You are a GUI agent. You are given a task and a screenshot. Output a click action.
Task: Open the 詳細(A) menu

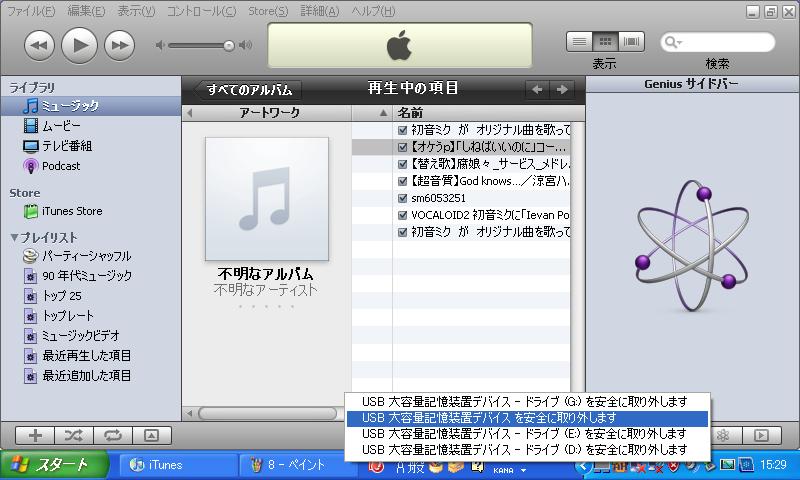tap(320, 11)
